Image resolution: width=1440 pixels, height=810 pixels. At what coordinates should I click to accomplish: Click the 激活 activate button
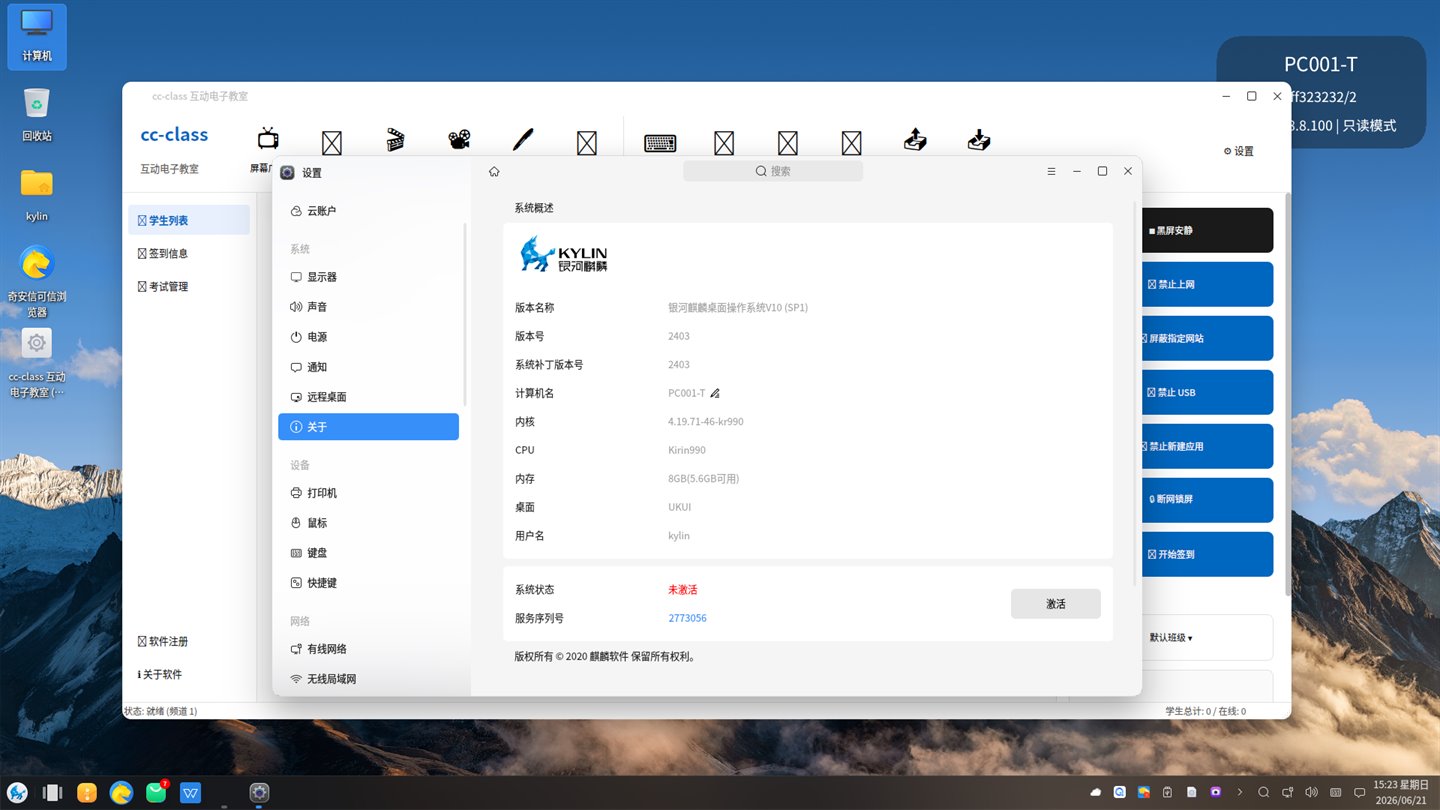coord(1056,604)
